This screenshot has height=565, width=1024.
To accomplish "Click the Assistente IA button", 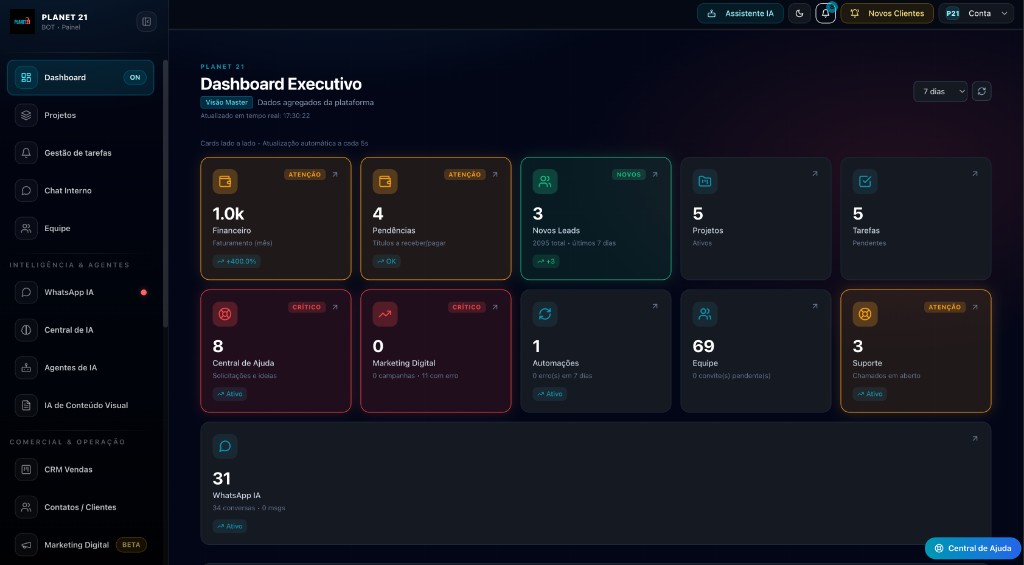I will coord(740,13).
